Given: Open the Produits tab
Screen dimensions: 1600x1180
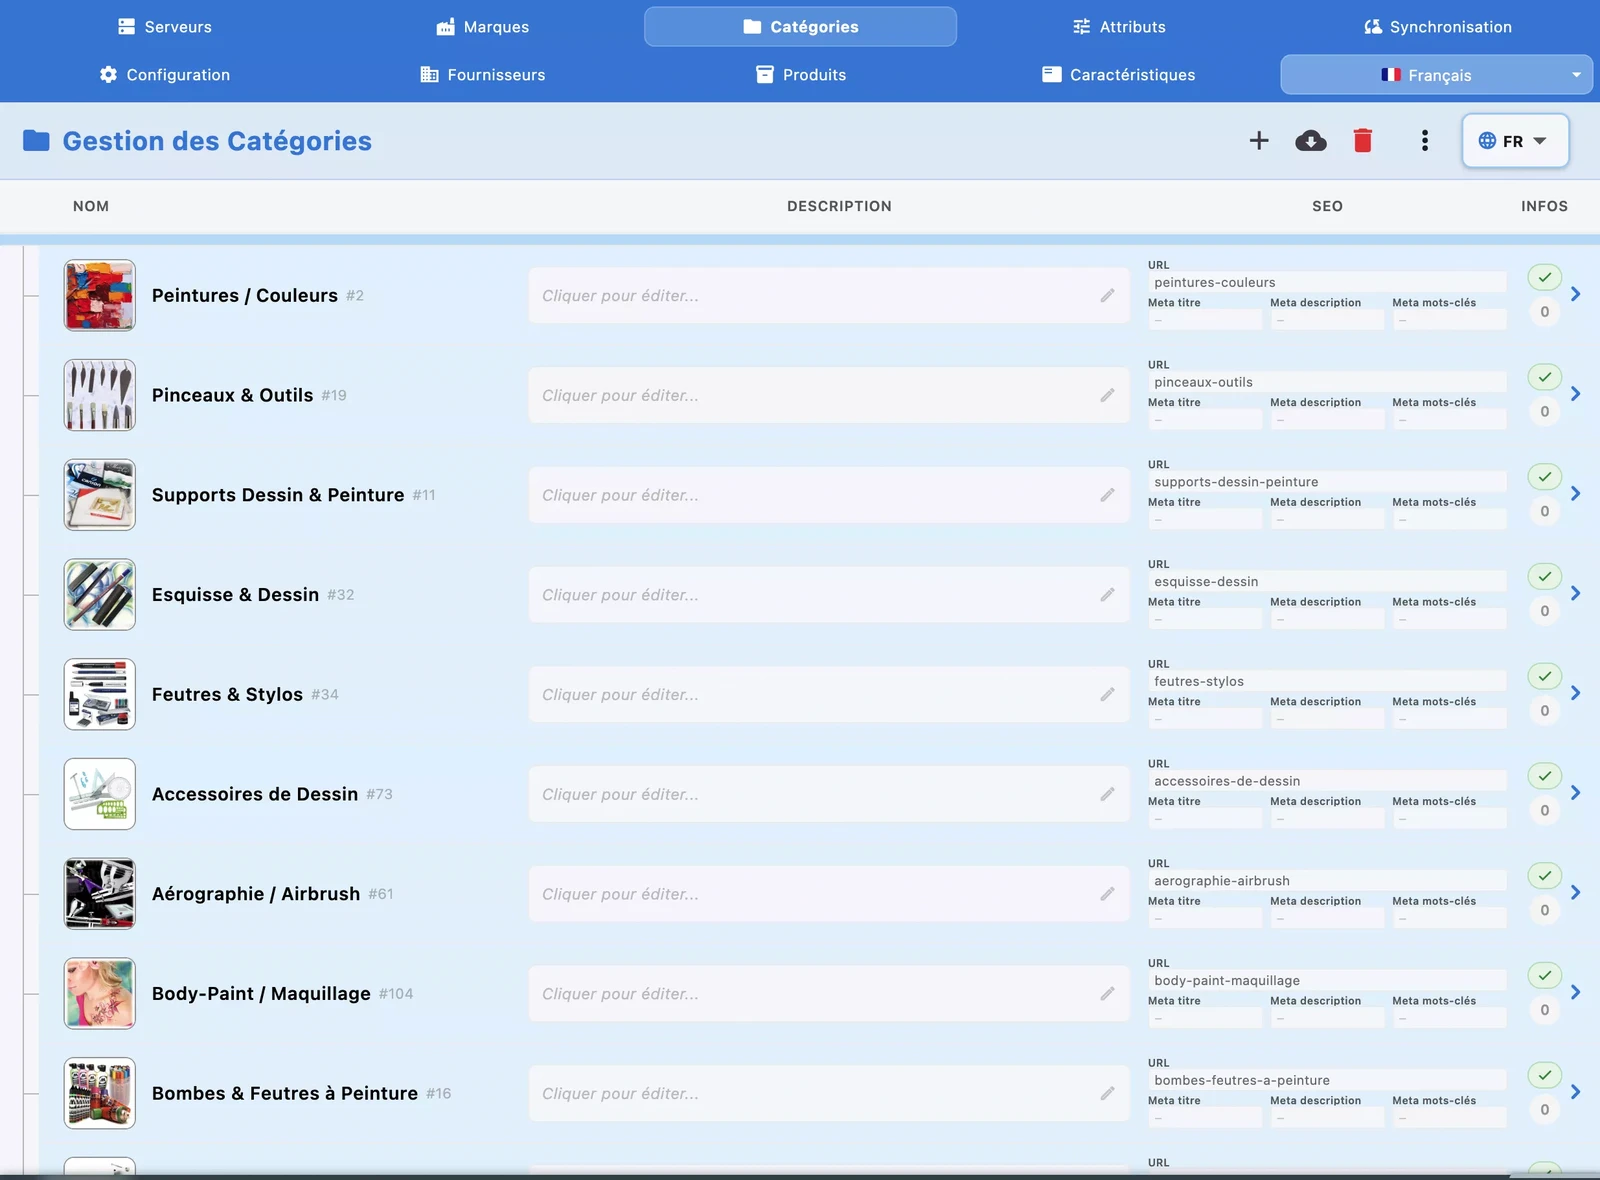Looking at the screenshot, I should 801,75.
